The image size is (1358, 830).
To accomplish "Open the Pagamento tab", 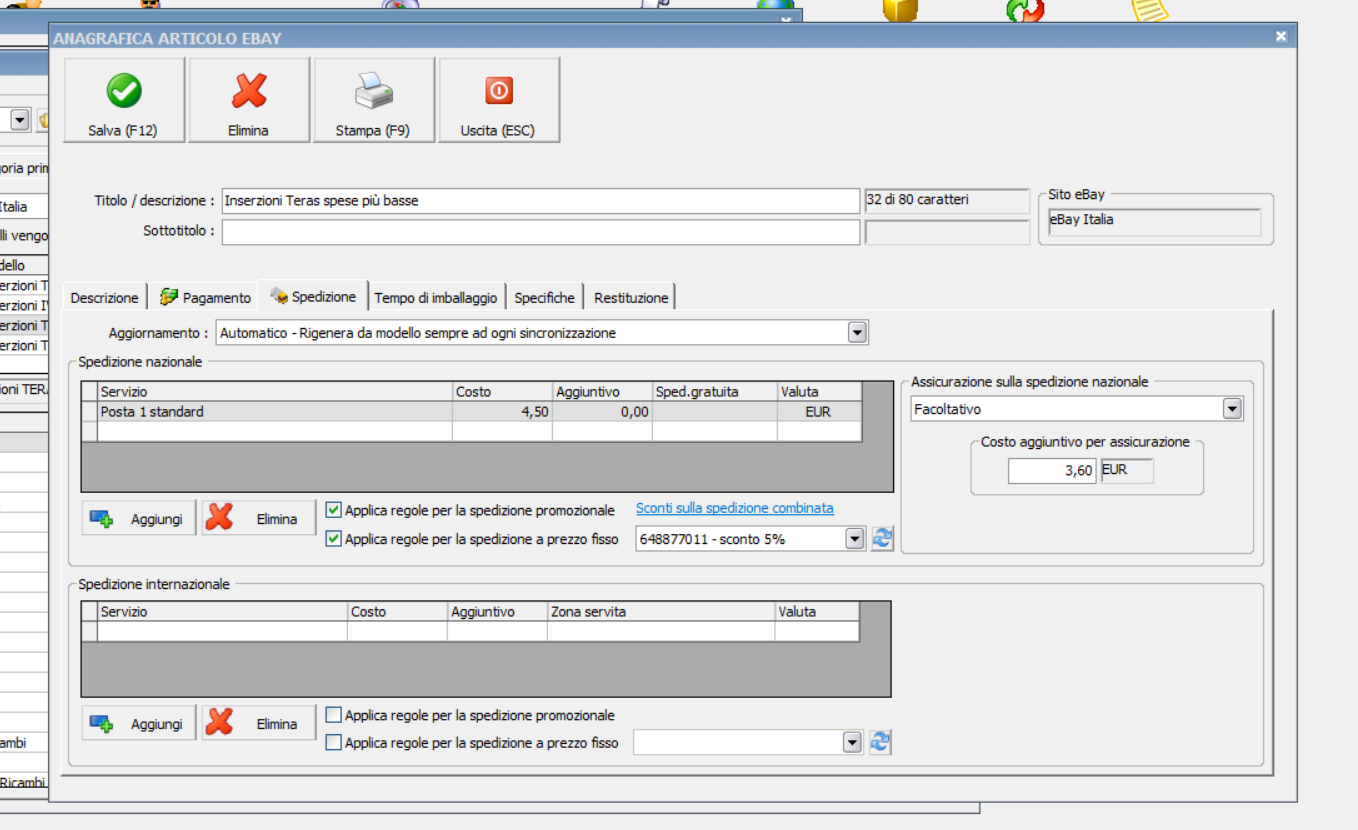I will 205,298.
